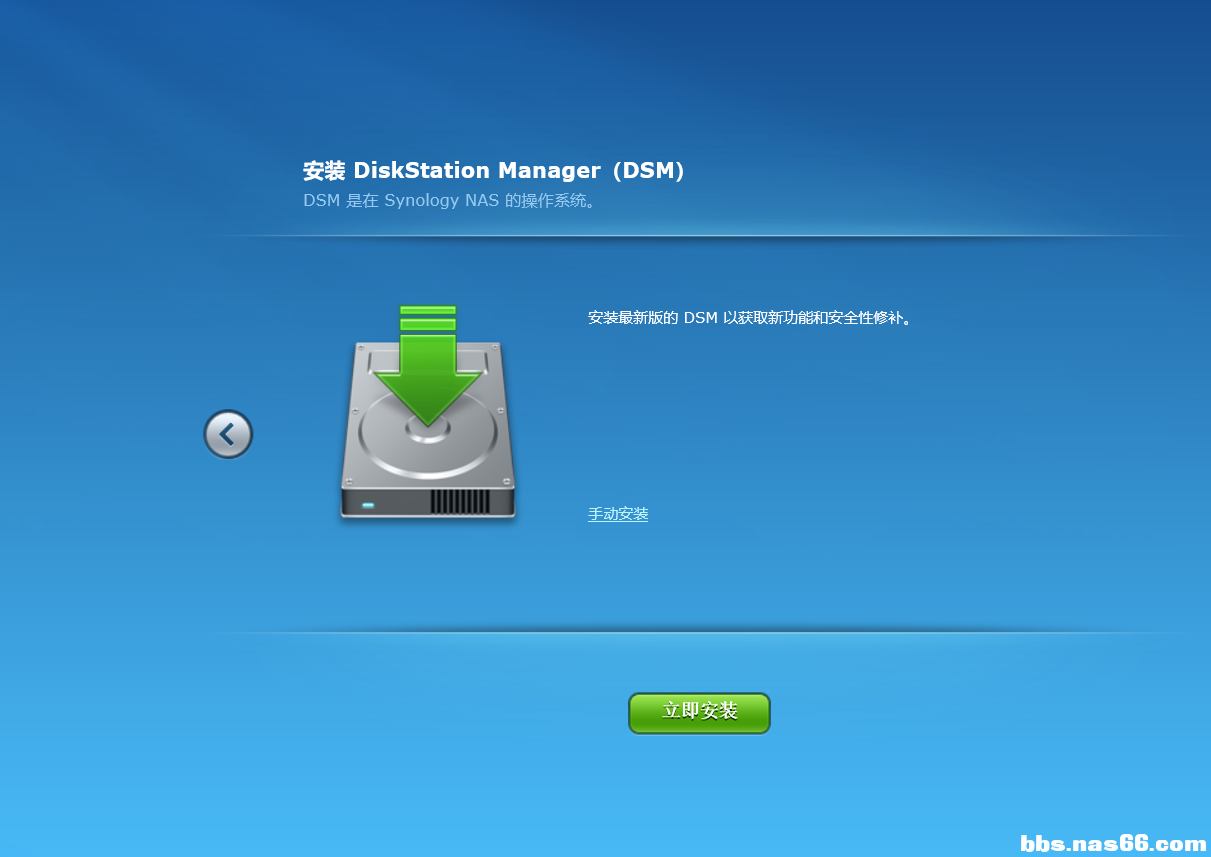This screenshot has width=1211, height=857.
Task: Click the bbs.nas66.com watermark
Action: 1113,843
